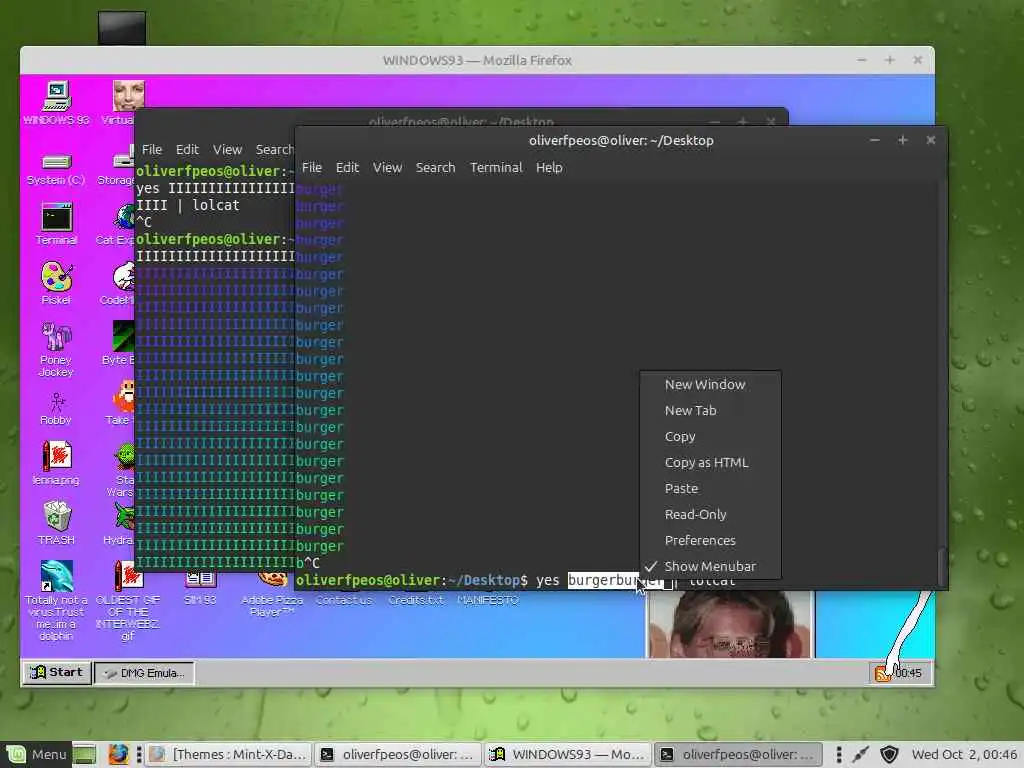This screenshot has width=1024, height=768.
Task: Switch to Themes Mint-X-Da... panel task
Action: (x=228, y=754)
